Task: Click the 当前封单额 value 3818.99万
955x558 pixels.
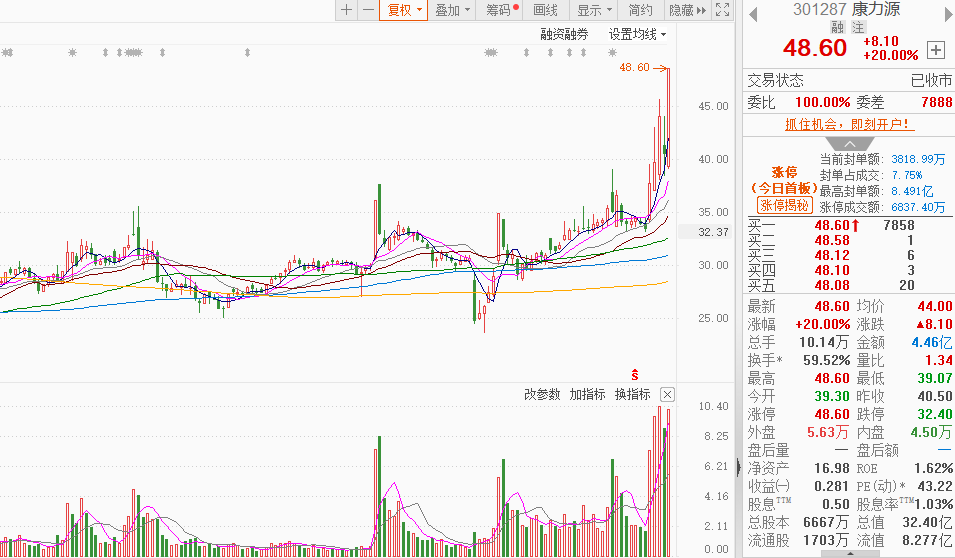Action: (918, 159)
